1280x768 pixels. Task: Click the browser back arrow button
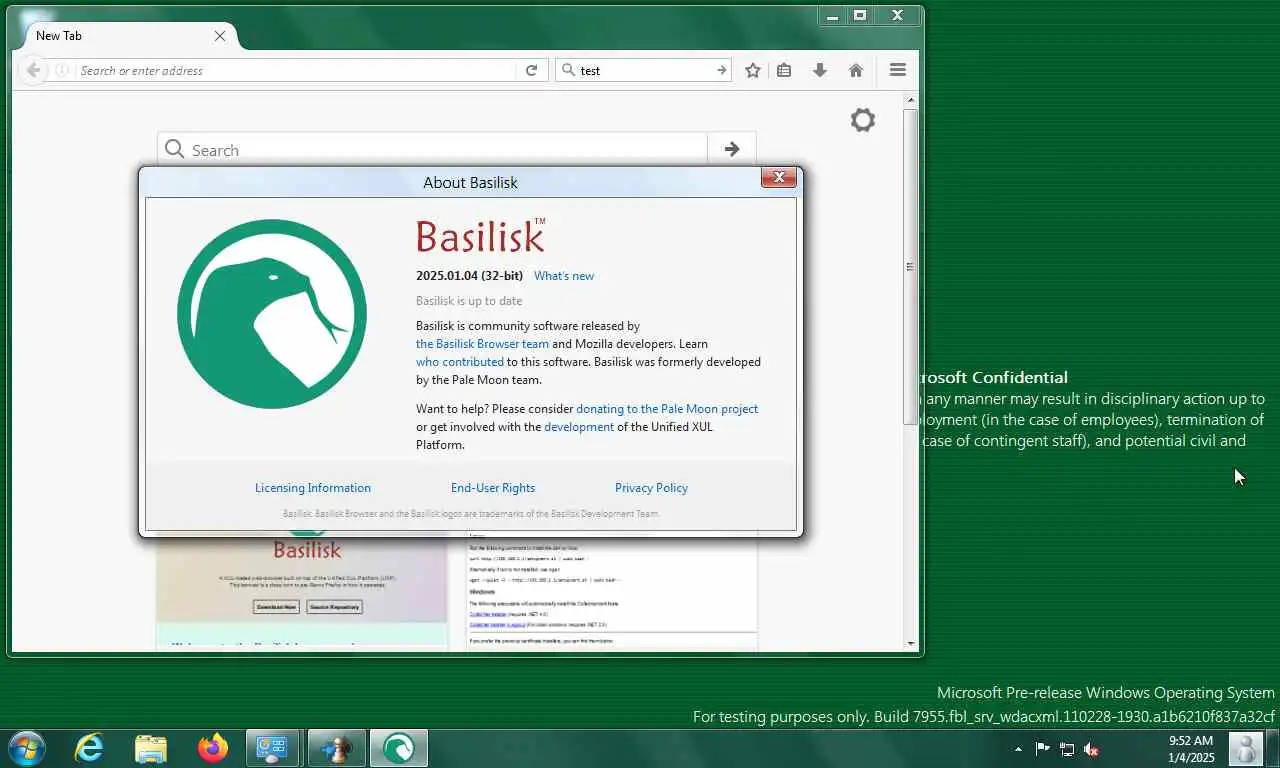coord(33,70)
